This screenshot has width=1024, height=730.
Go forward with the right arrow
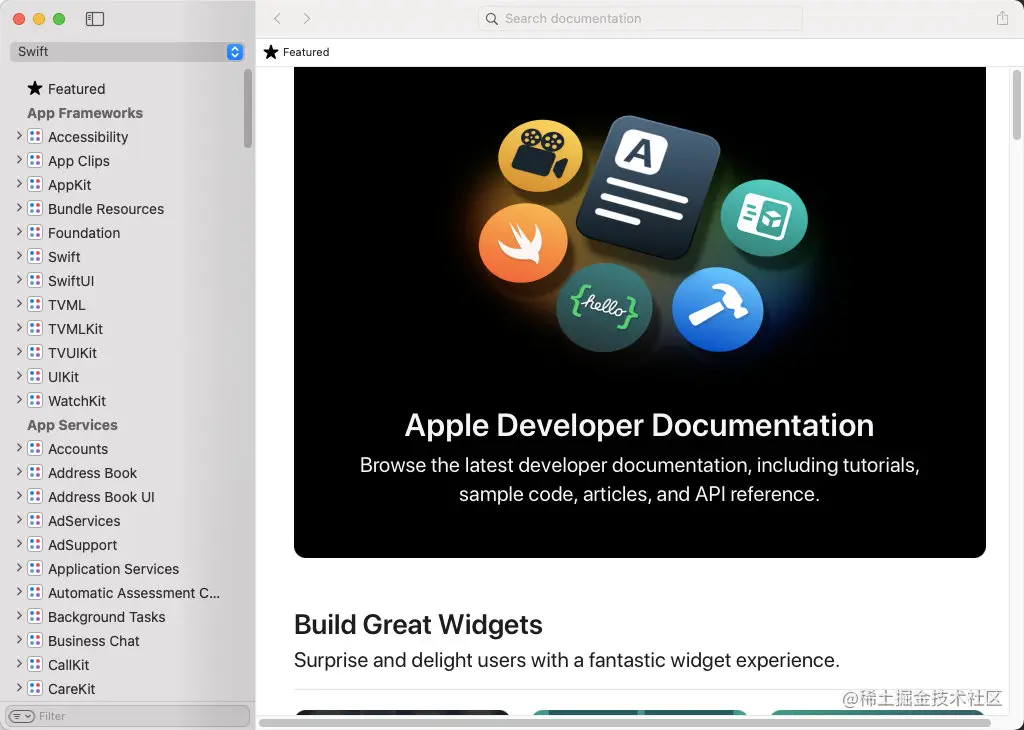point(307,19)
